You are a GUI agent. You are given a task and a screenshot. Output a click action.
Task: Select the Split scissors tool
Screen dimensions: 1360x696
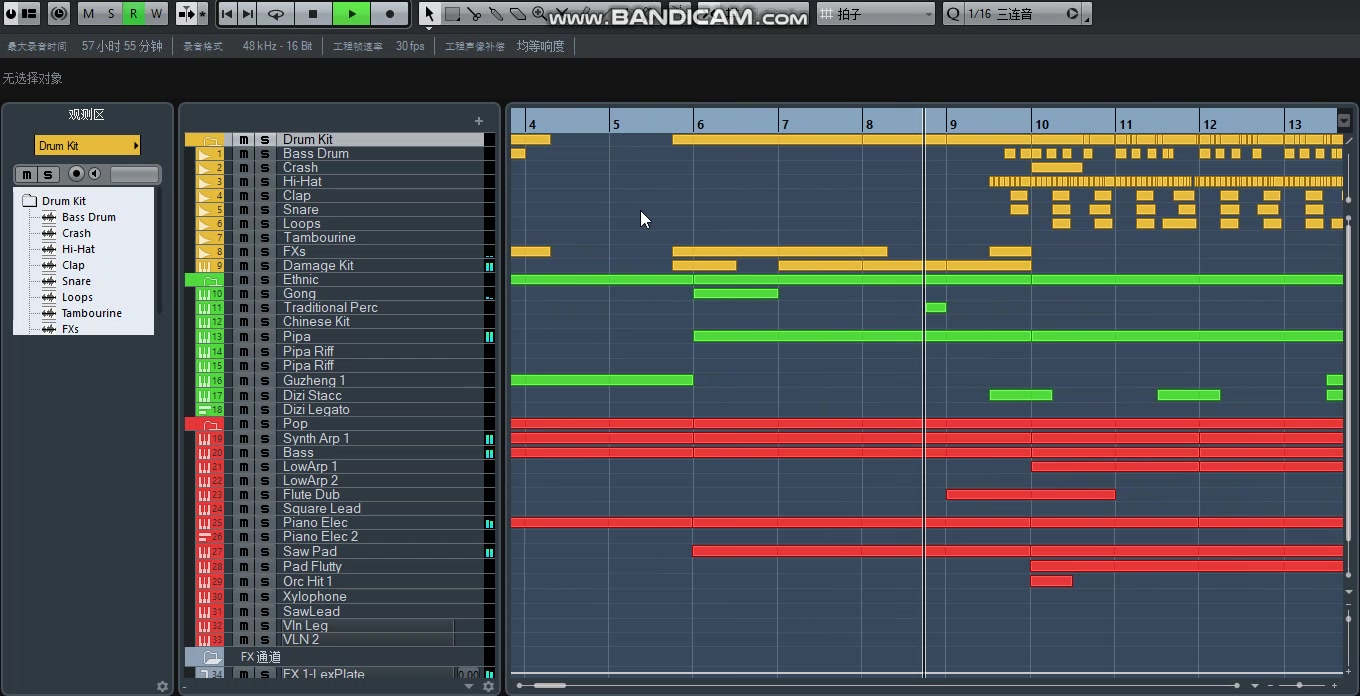click(474, 14)
